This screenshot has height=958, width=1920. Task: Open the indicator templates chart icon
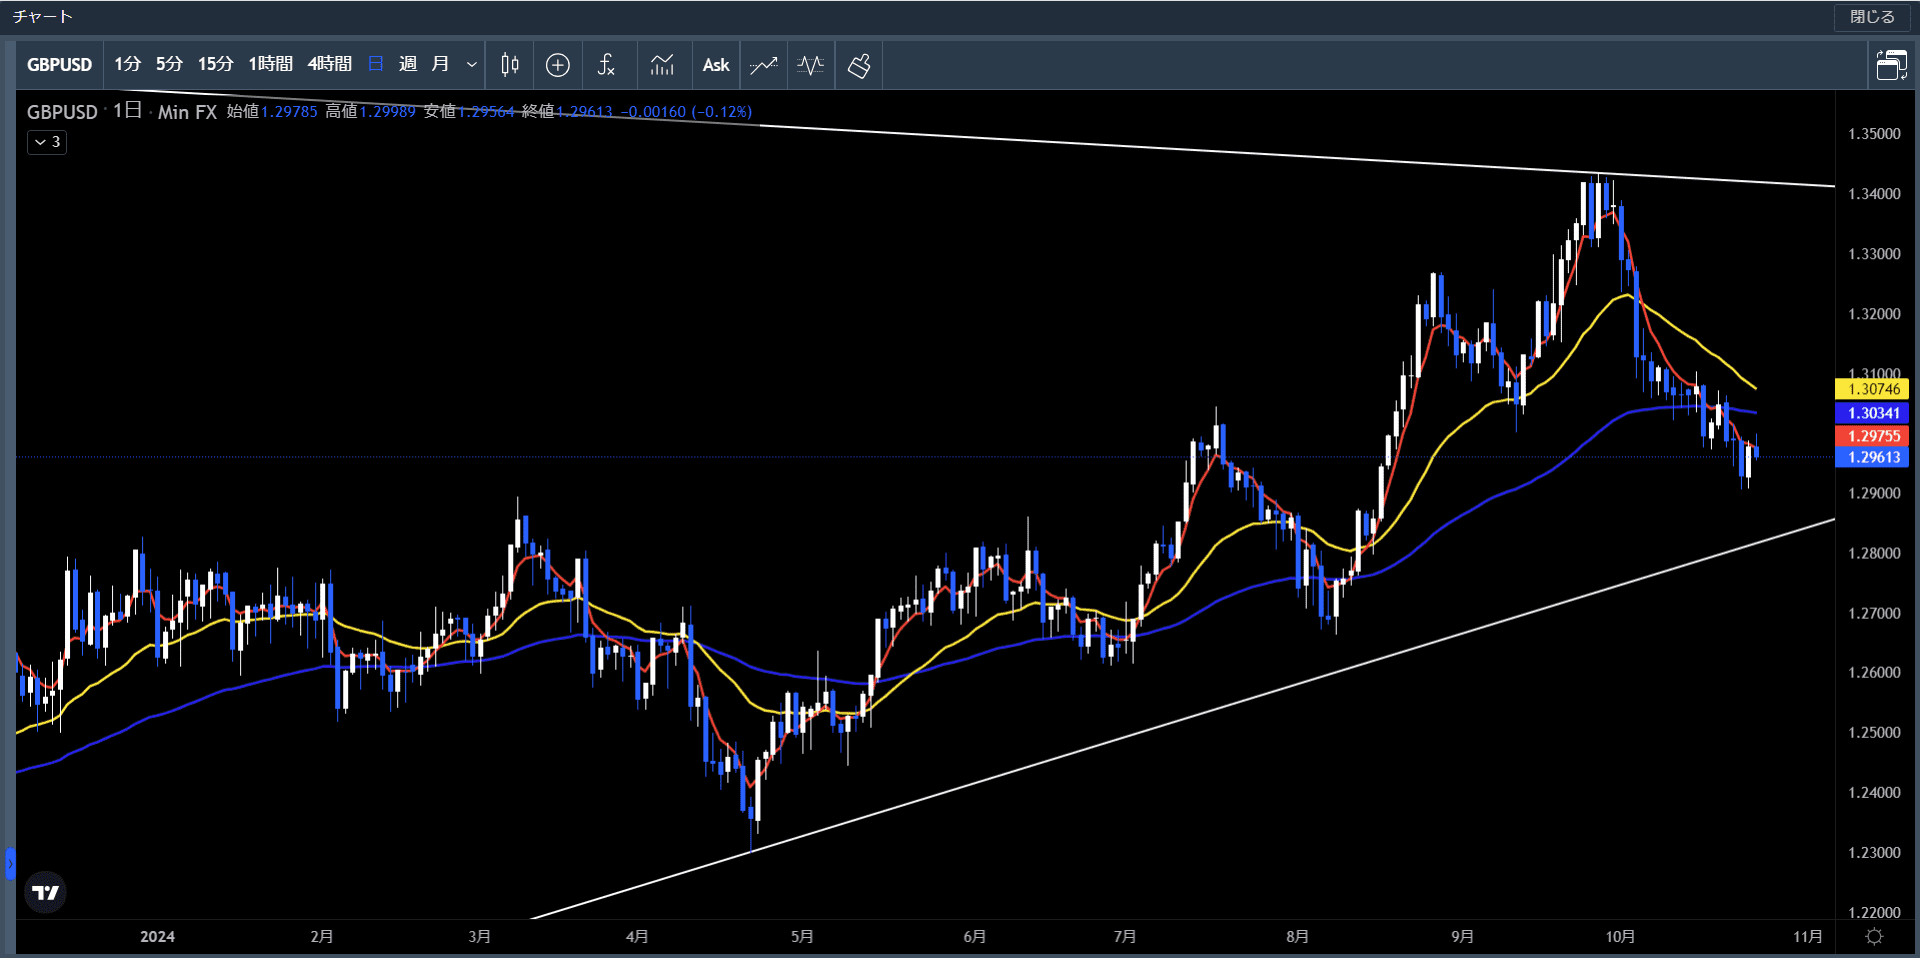[662, 65]
